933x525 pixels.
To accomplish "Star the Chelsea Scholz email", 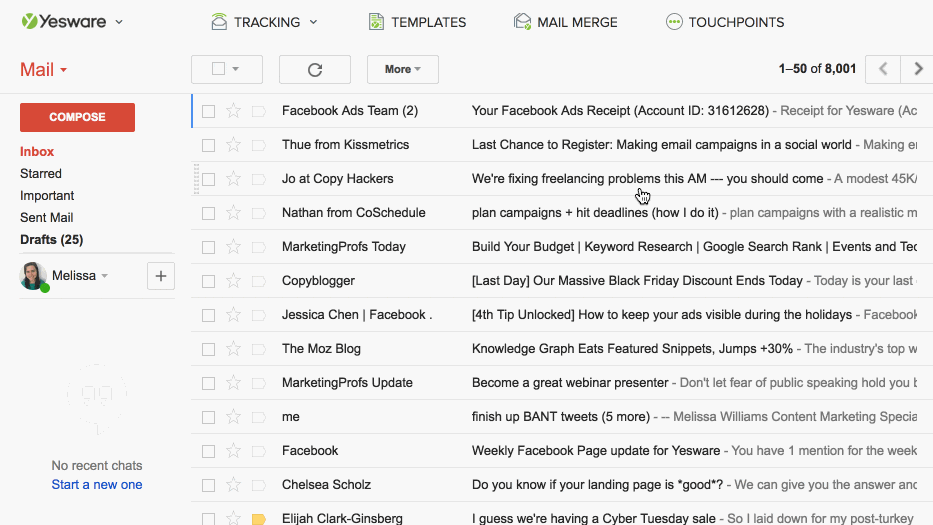I will pyautogui.click(x=233, y=484).
